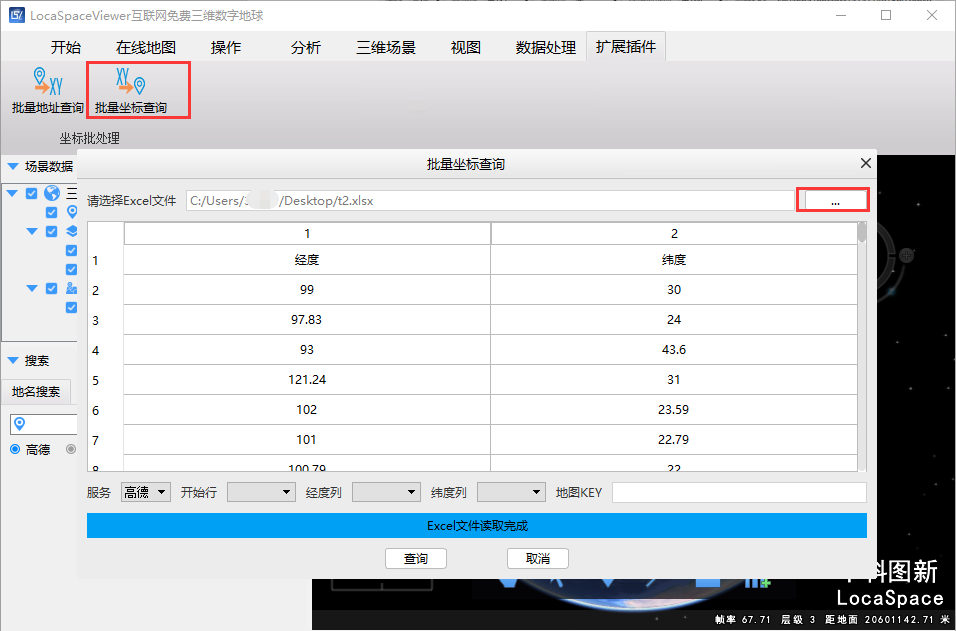The width and height of the screenshot is (956, 631).
Task: Click the 纬度 table cell
Action: pyautogui.click(x=674, y=260)
